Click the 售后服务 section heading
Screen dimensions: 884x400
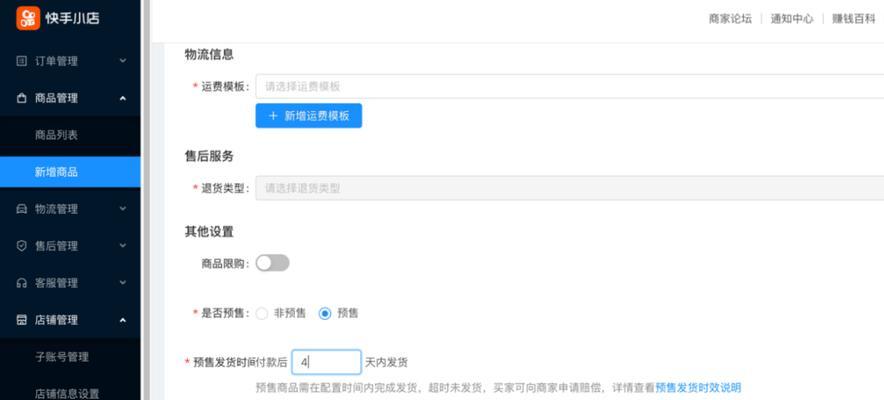click(x=209, y=157)
